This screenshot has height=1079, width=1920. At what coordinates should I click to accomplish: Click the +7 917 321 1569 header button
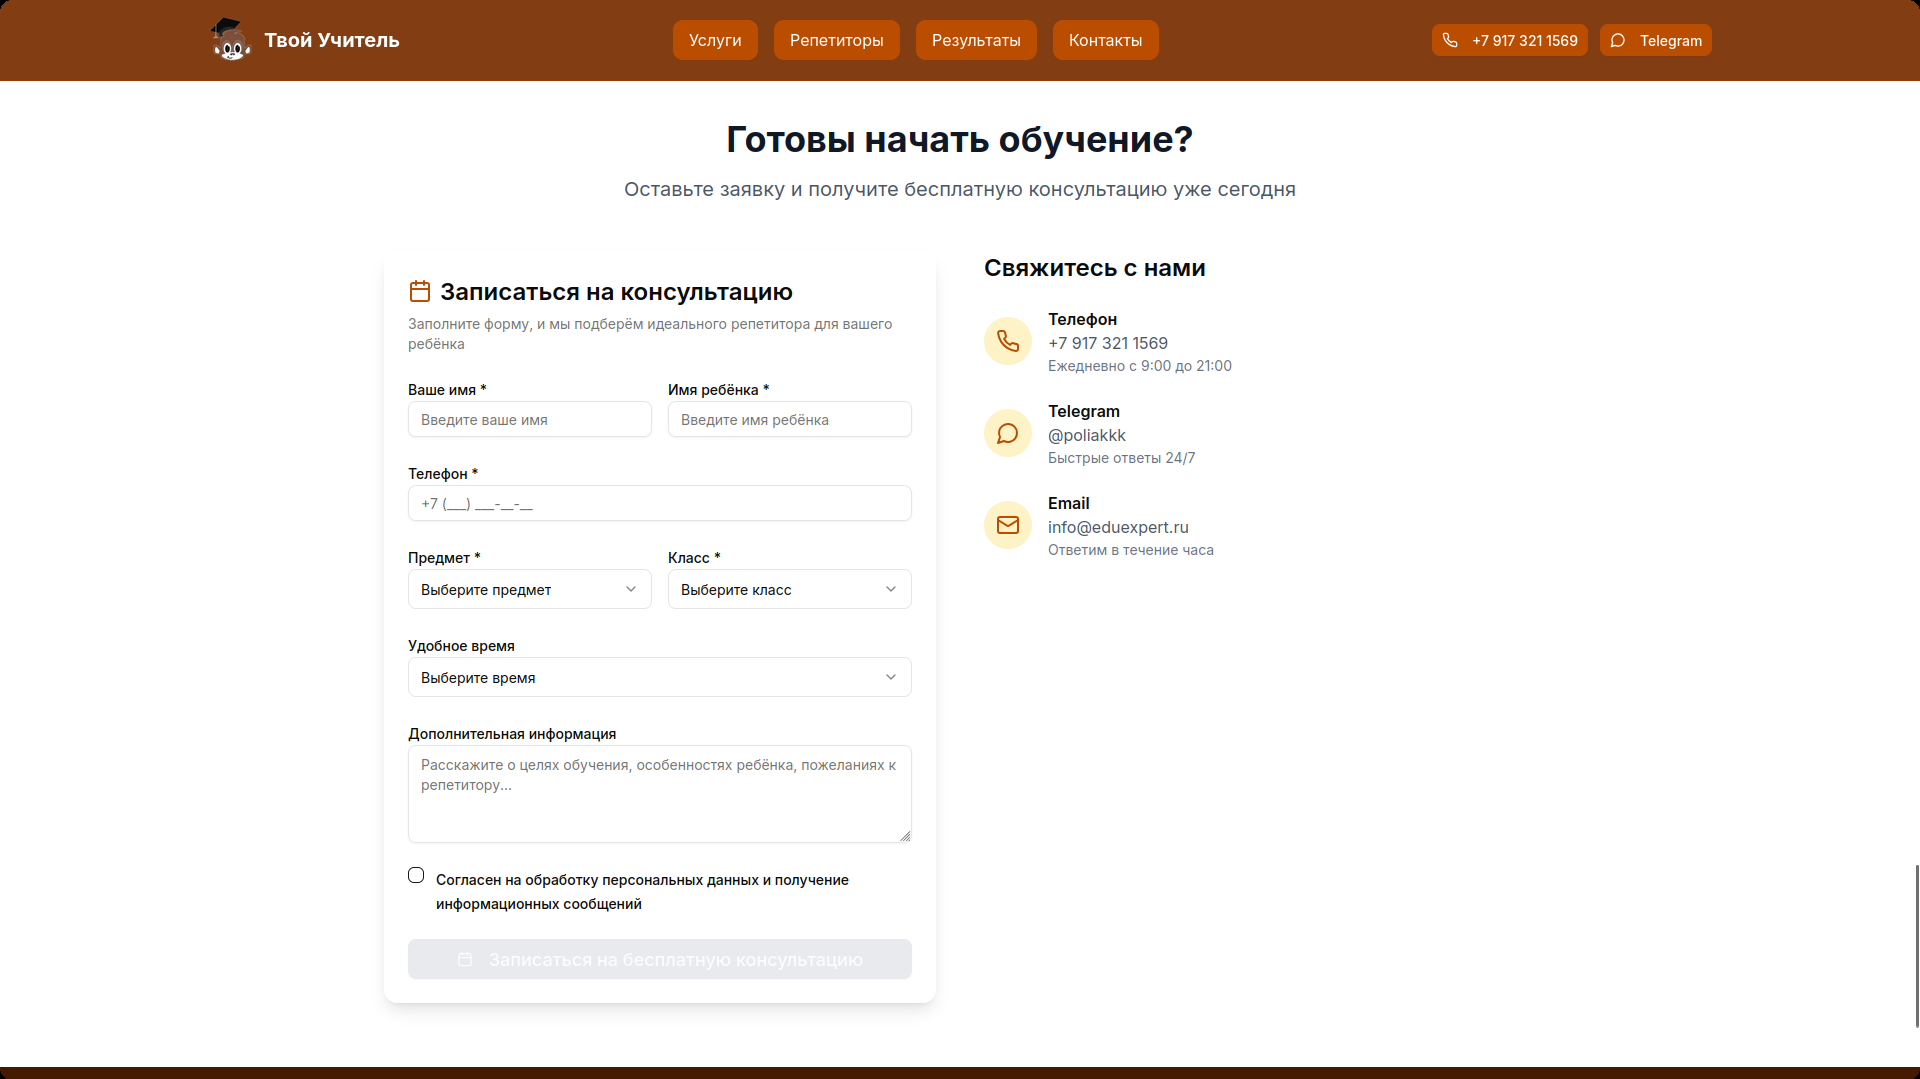(x=1509, y=40)
